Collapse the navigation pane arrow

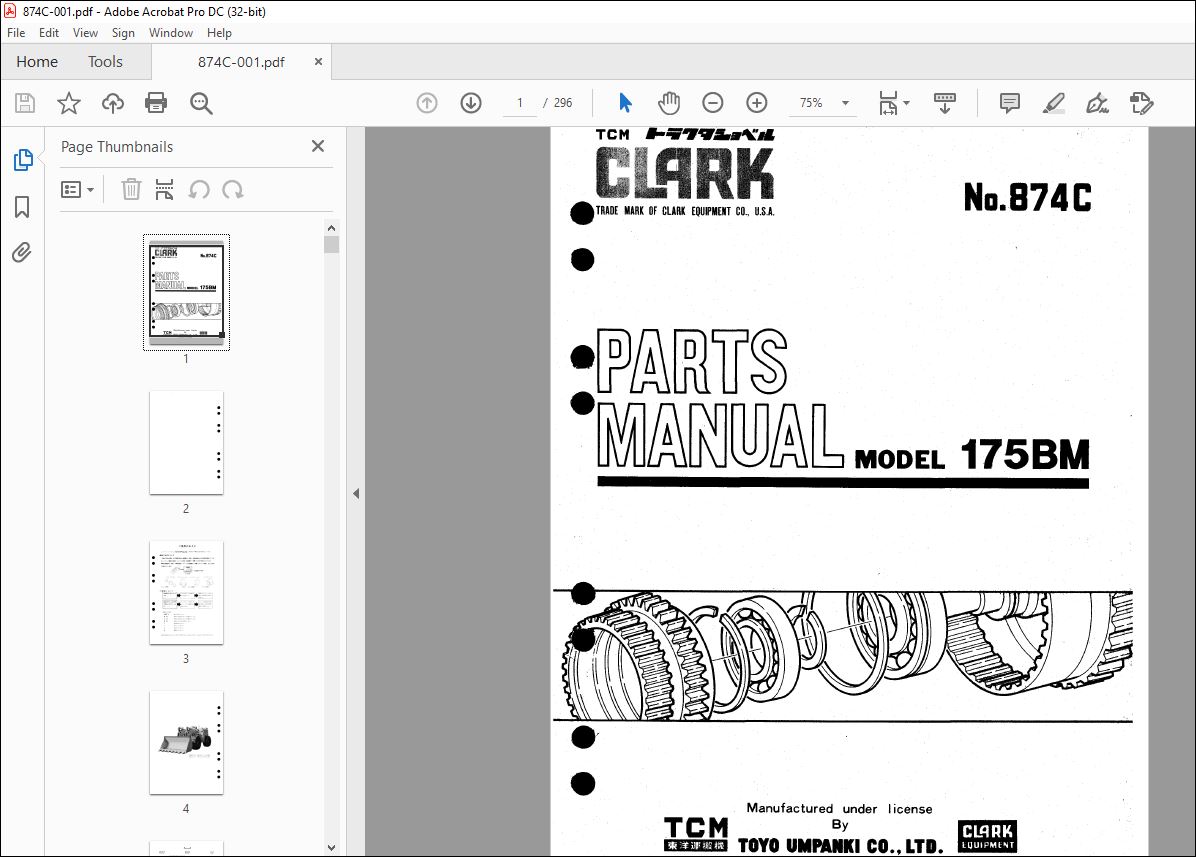coord(356,493)
